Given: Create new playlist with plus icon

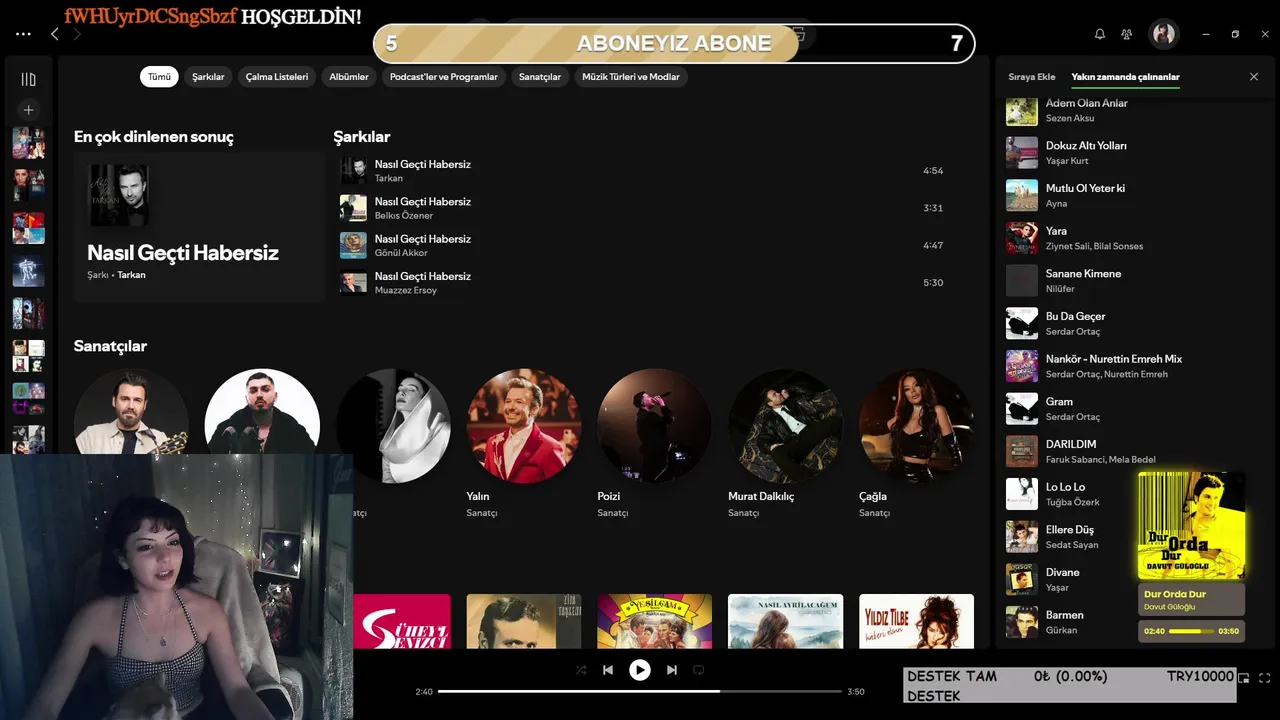Looking at the screenshot, I should coord(29,110).
